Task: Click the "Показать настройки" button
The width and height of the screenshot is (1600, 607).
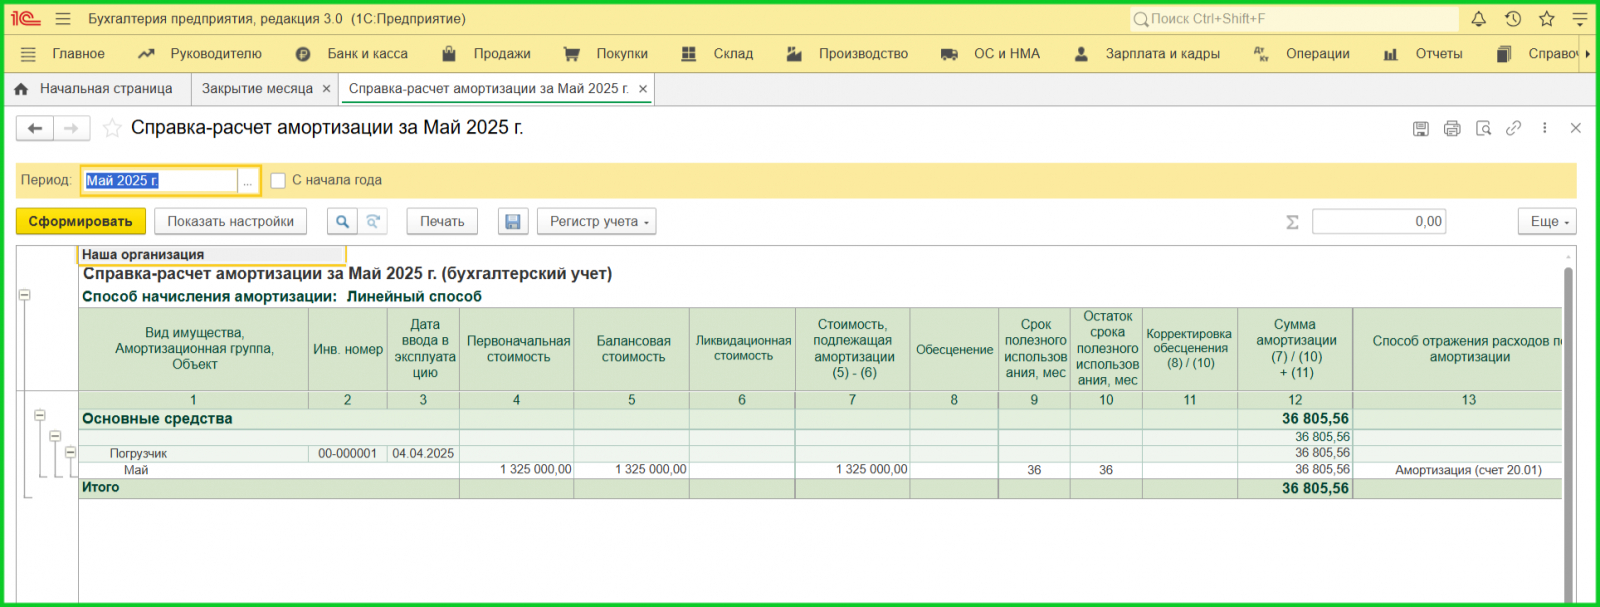Action: click(230, 221)
